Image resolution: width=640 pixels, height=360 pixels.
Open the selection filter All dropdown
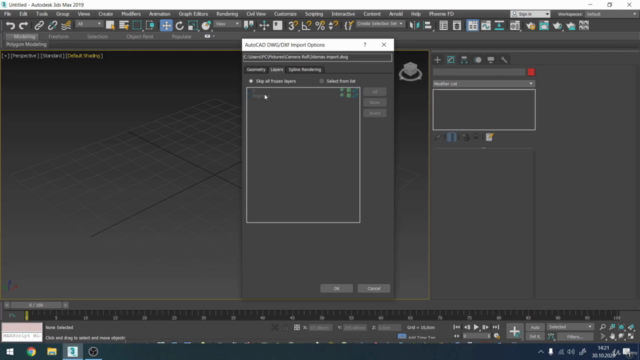[x=89, y=24]
